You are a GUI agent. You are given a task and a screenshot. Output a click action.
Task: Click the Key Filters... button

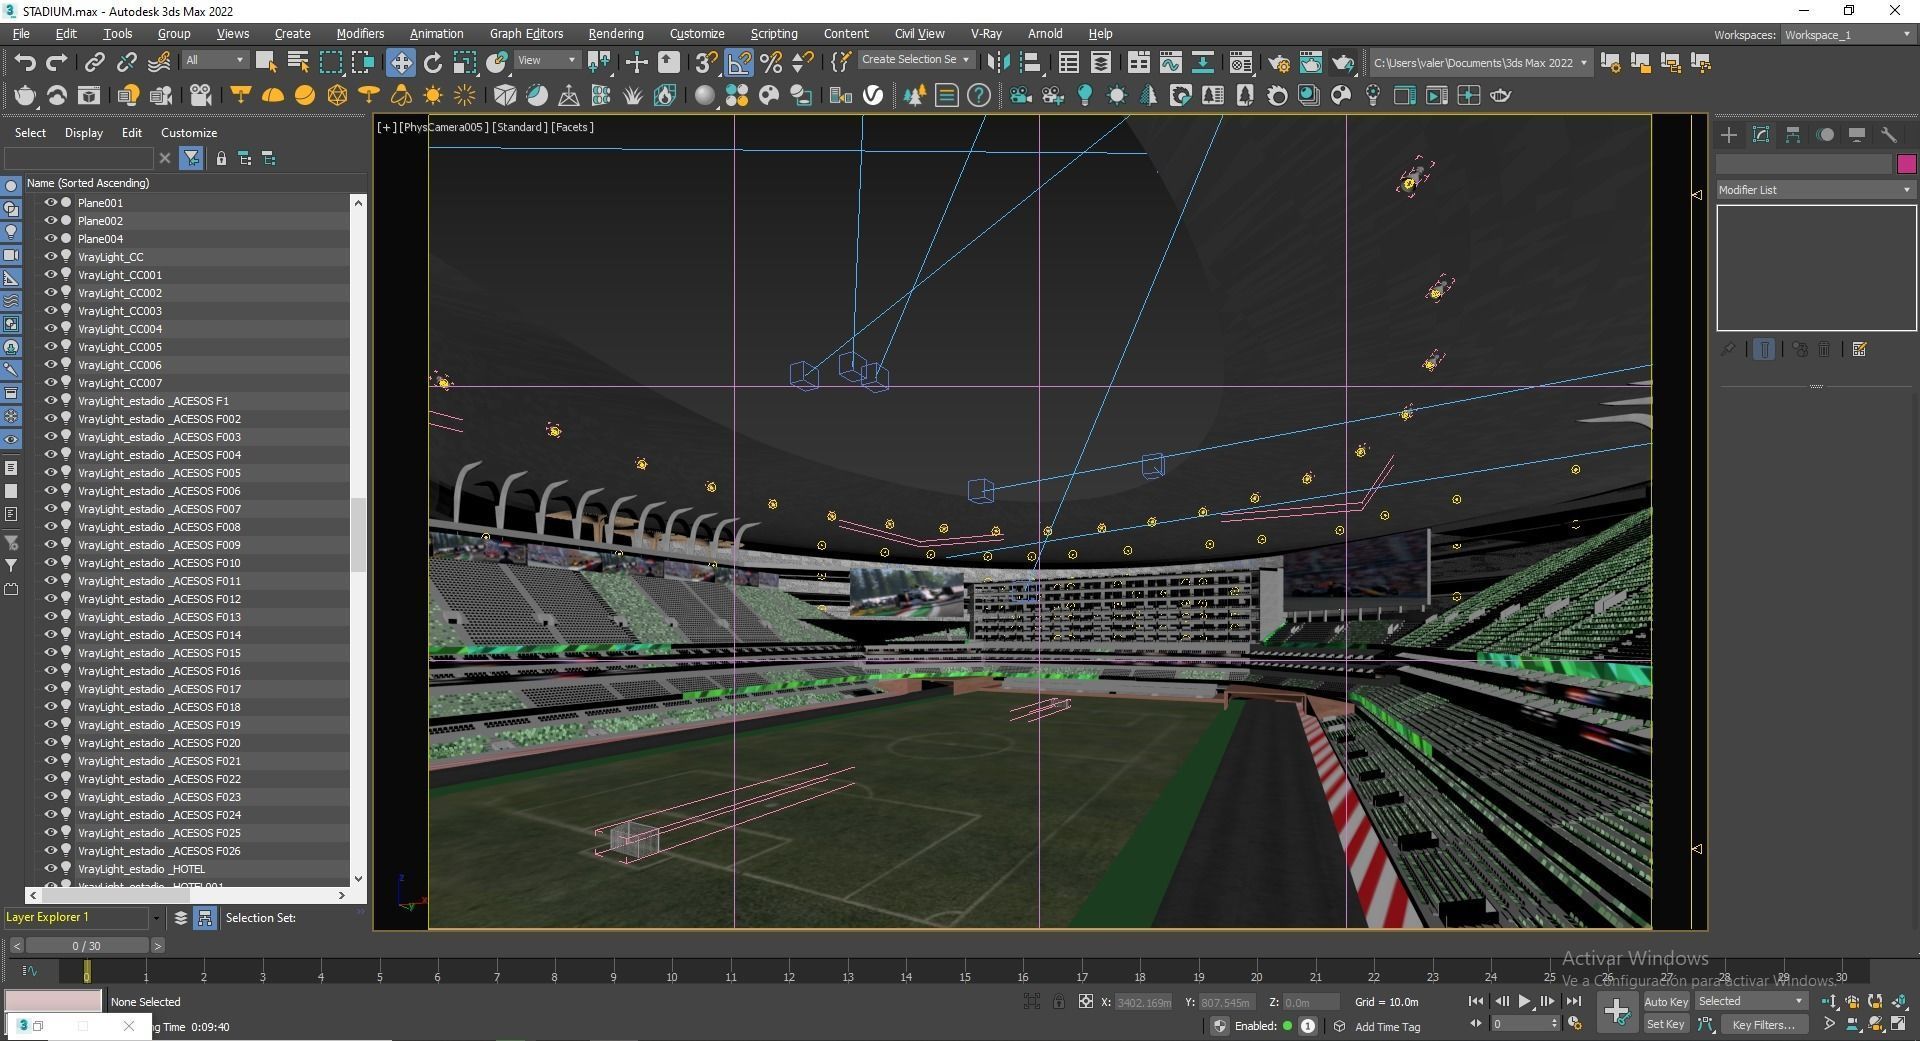[1763, 1024]
